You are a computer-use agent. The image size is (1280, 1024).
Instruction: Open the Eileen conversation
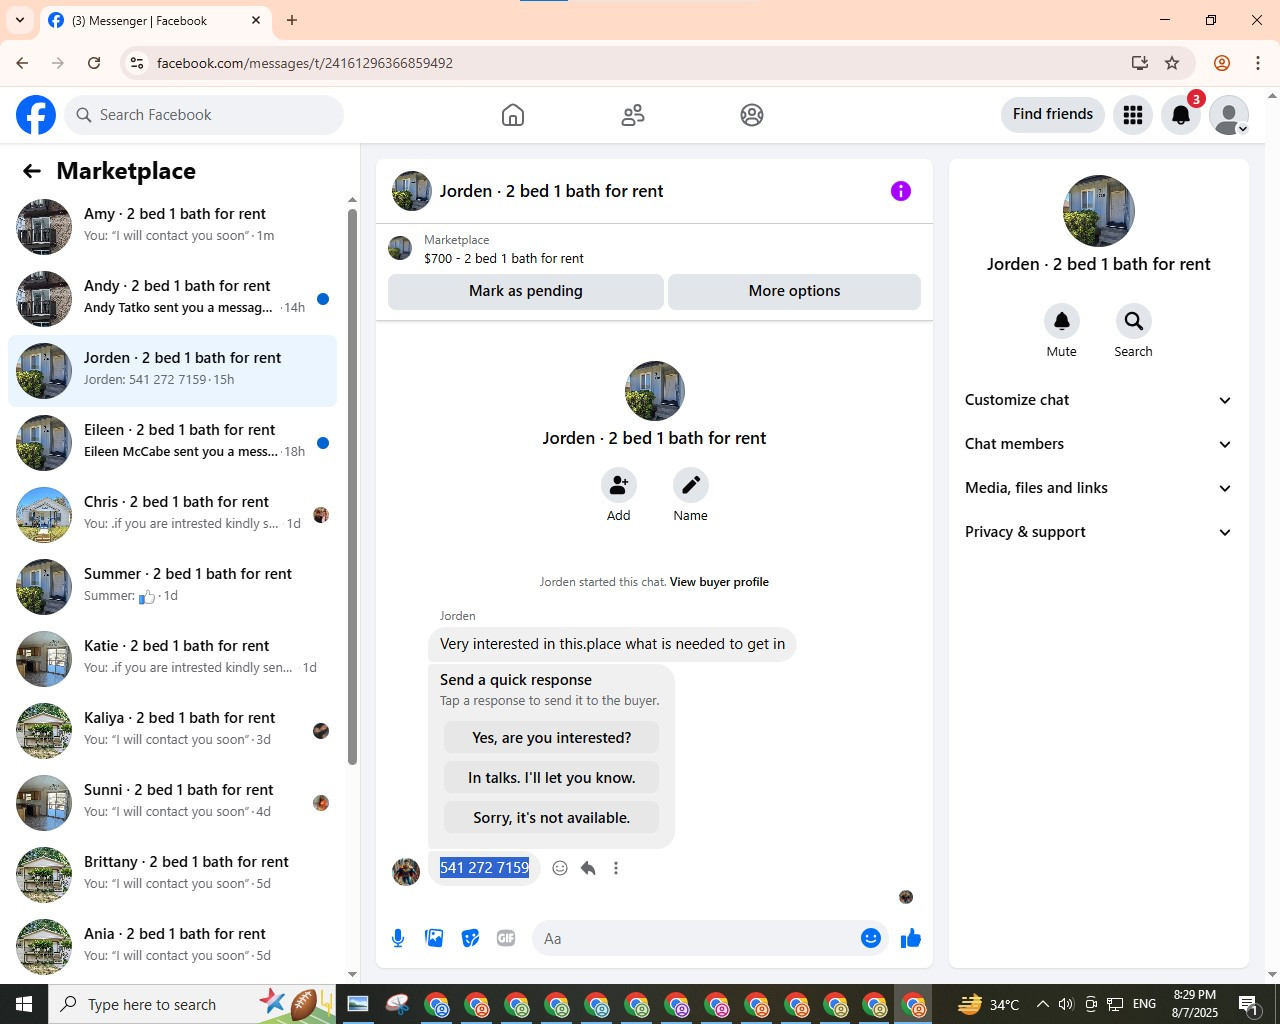click(173, 442)
